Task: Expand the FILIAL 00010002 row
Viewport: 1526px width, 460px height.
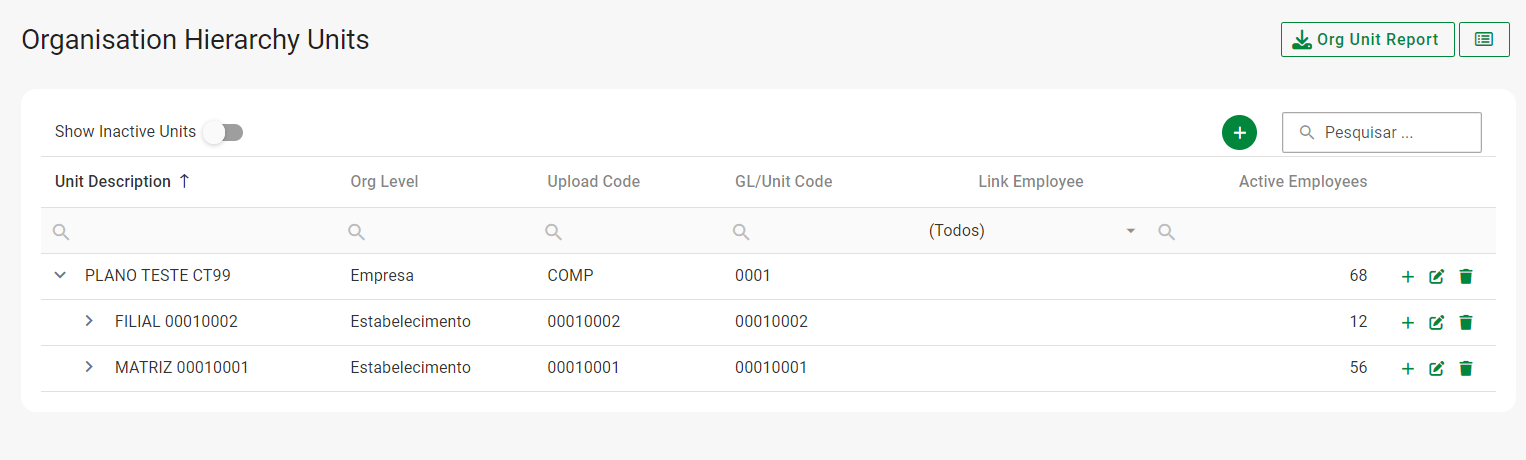Action: [89, 321]
